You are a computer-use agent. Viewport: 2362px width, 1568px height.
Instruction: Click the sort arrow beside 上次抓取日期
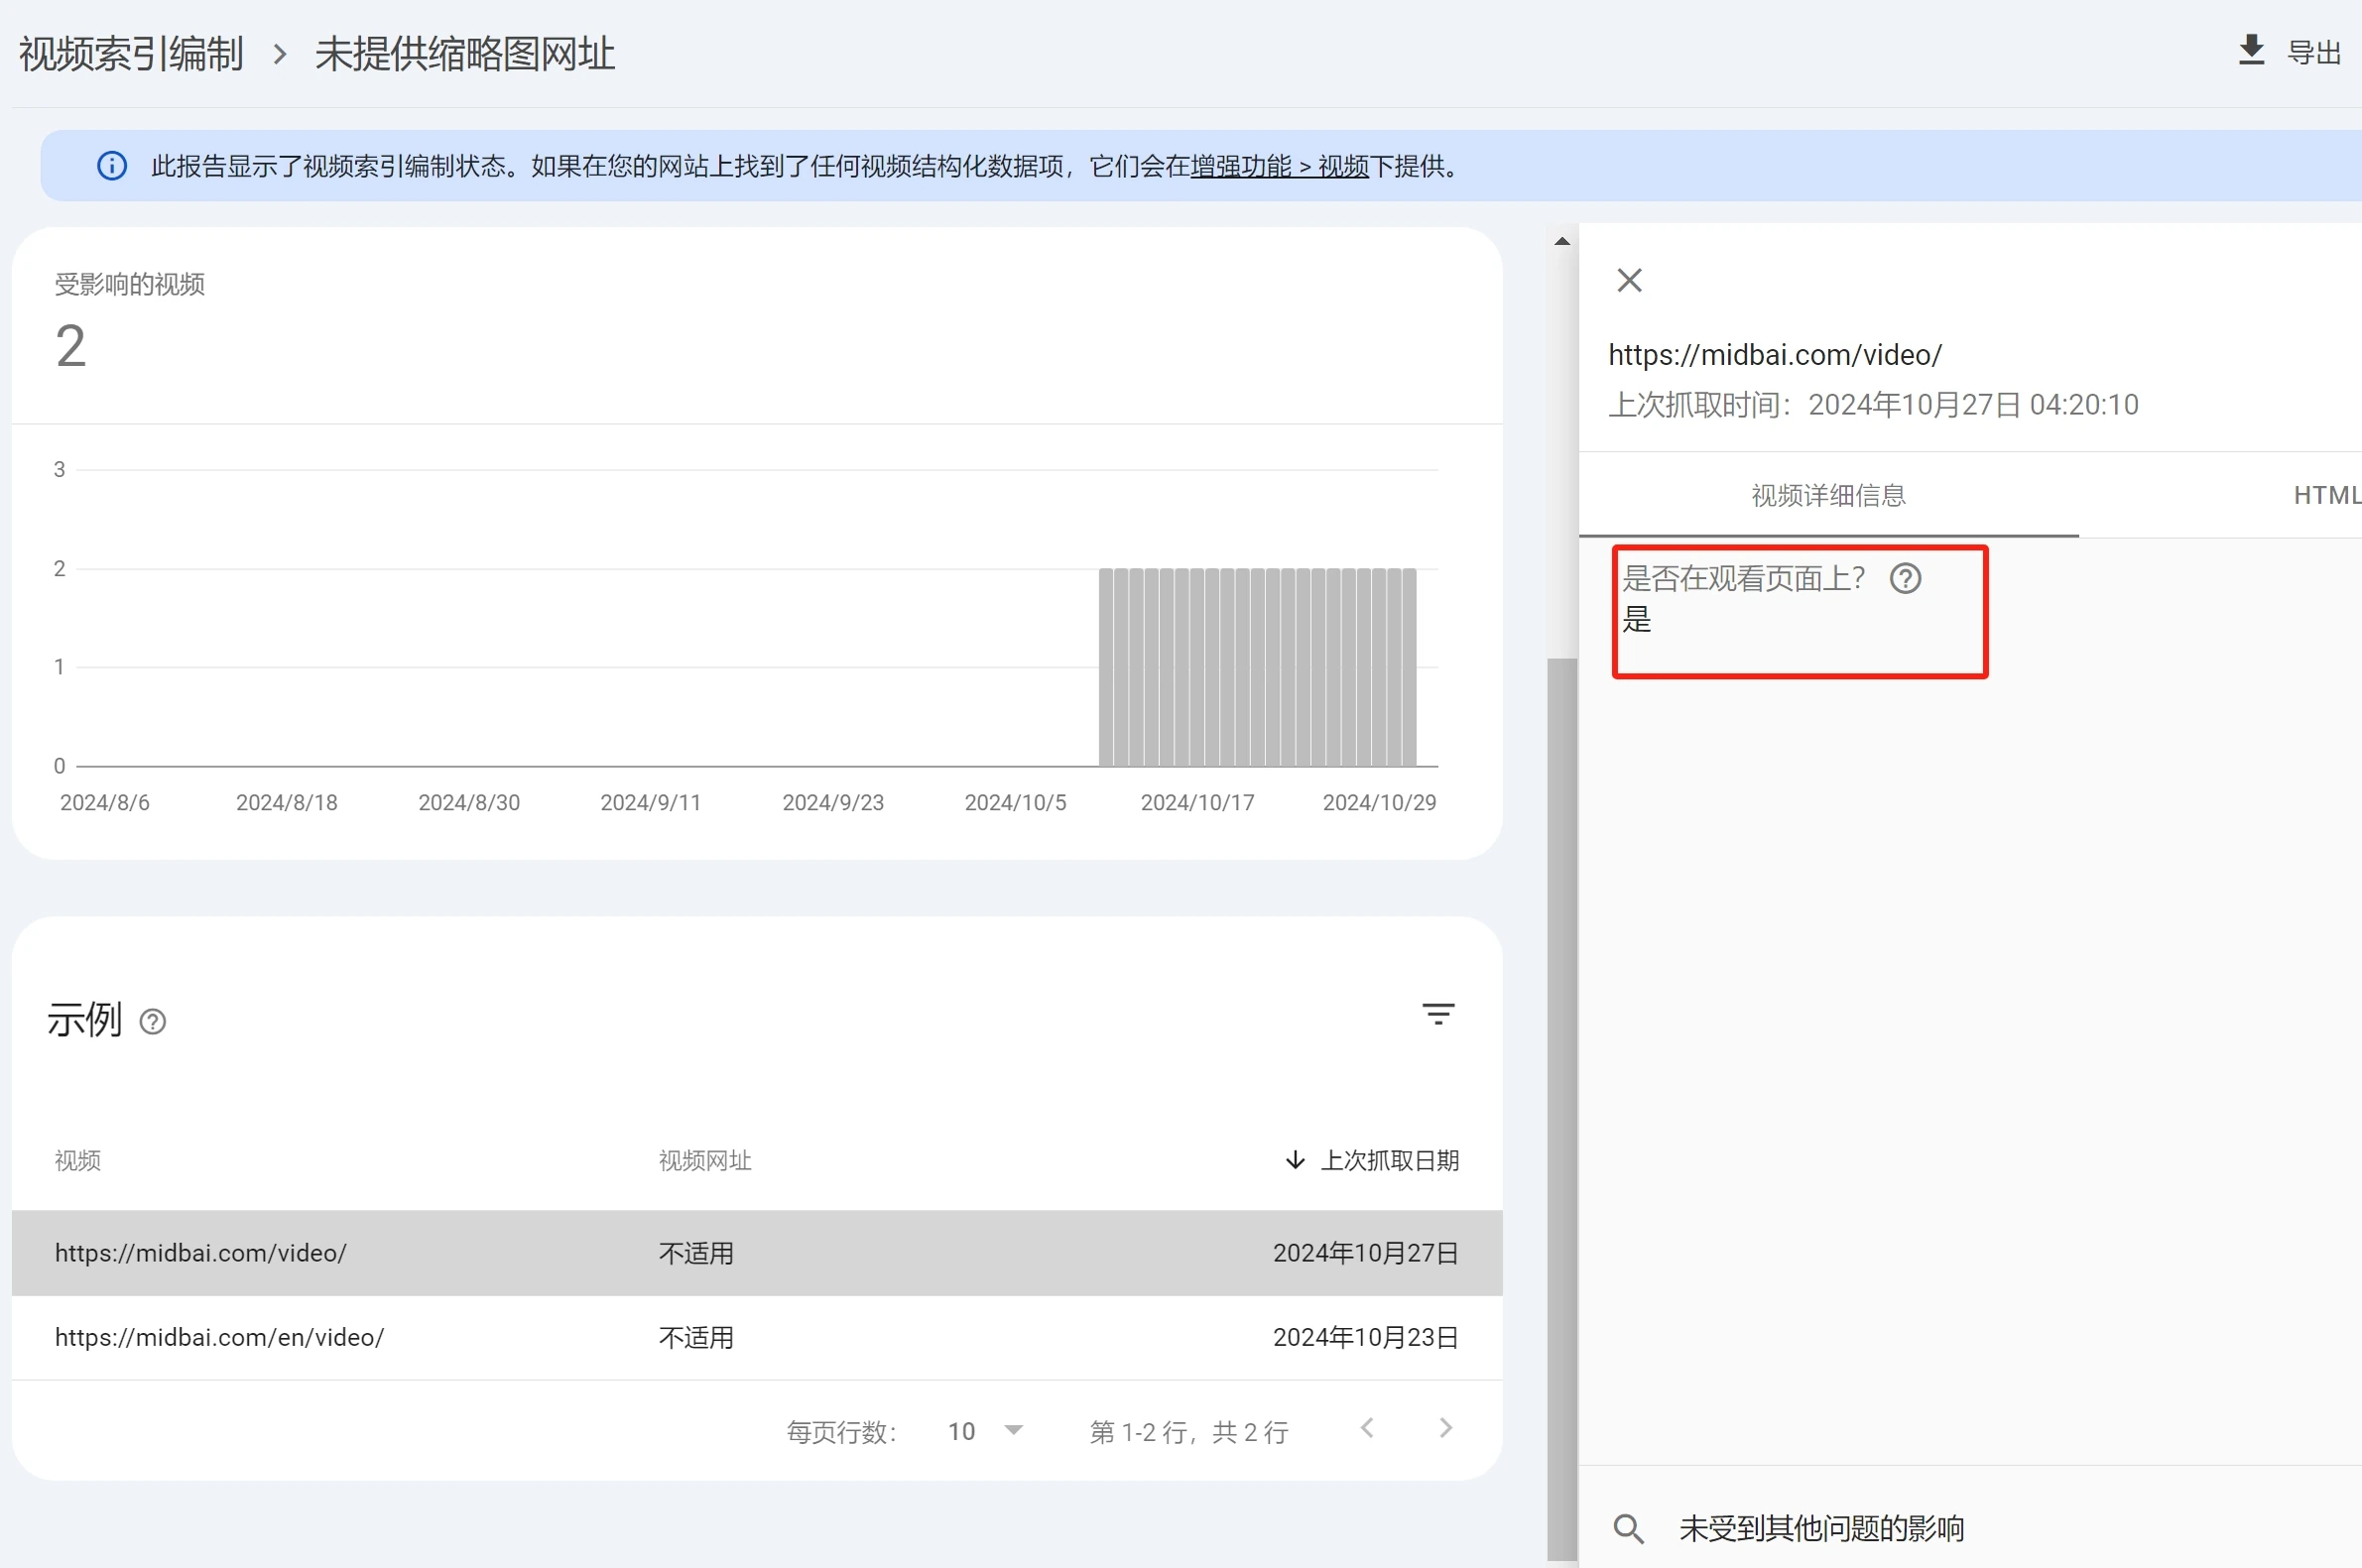[1295, 1160]
